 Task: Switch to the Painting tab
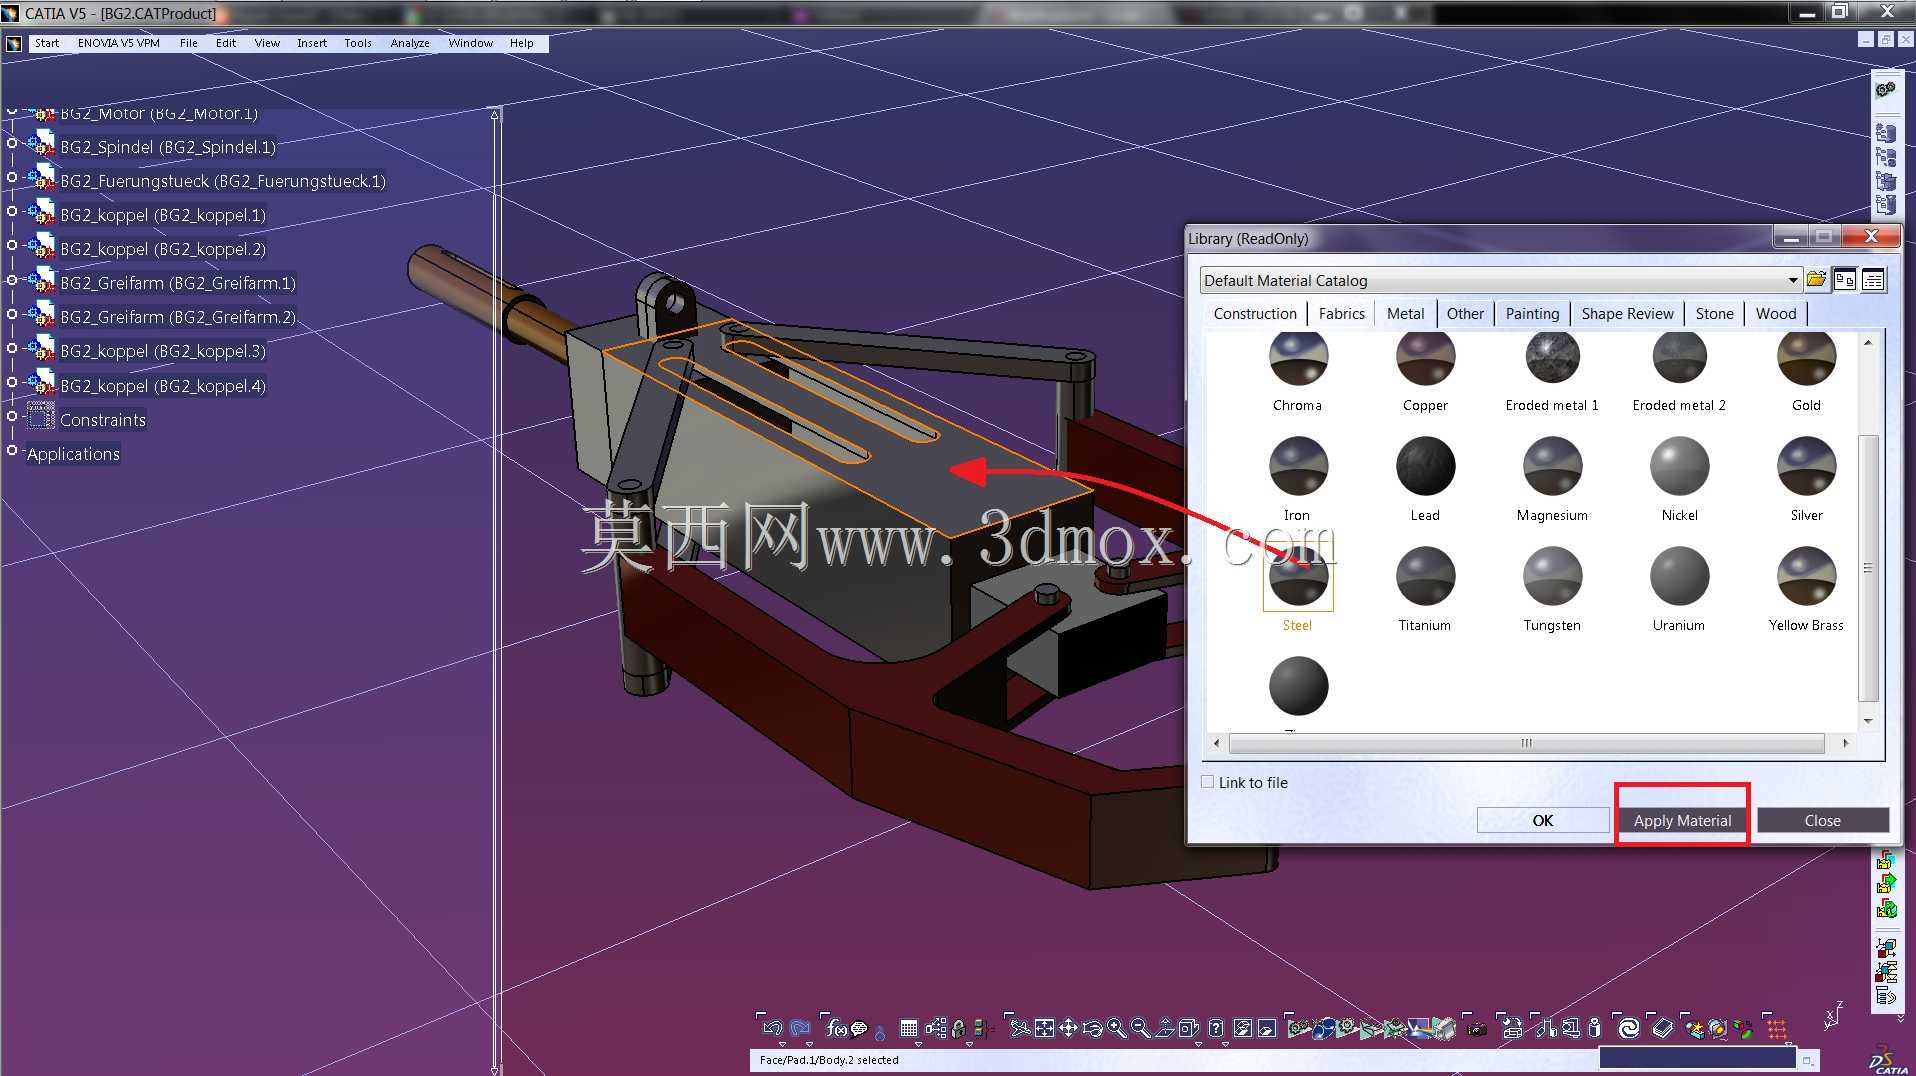tap(1532, 313)
